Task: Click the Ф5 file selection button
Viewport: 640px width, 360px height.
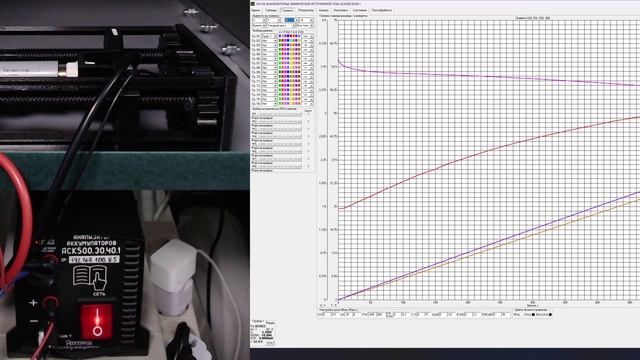Action: [278, 144]
